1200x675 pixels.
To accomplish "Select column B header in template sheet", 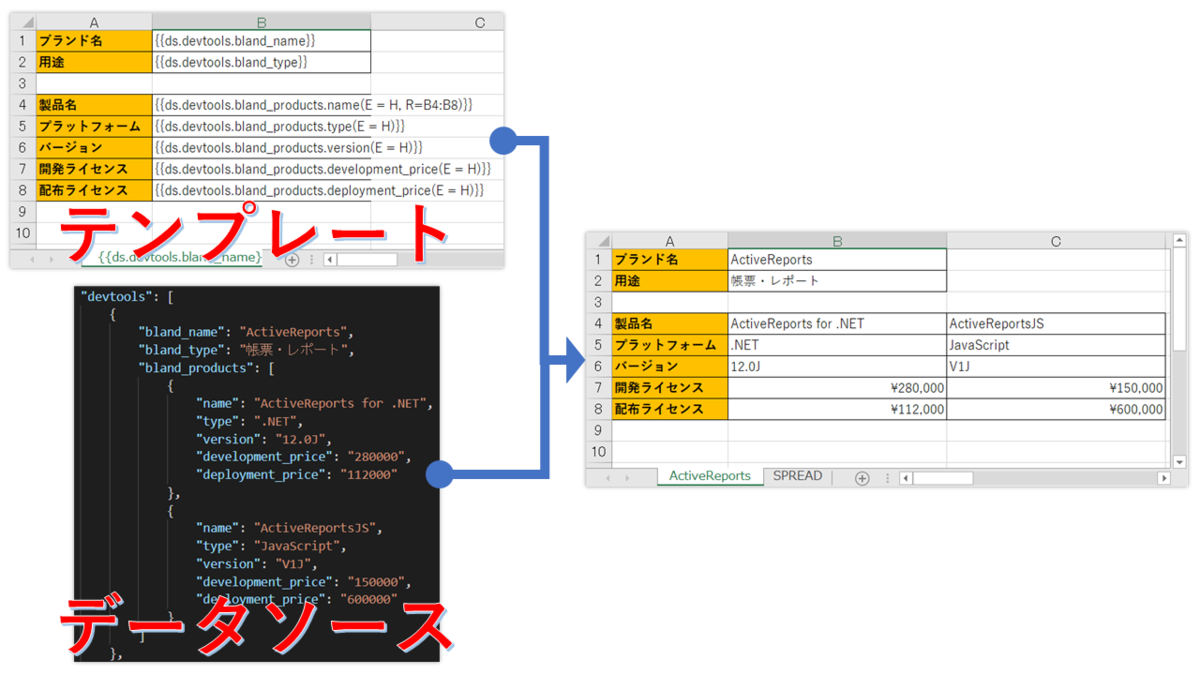I will [262, 22].
